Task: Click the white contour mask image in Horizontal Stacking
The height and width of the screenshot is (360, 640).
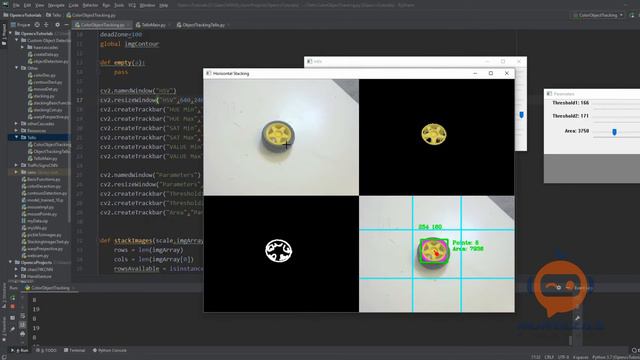Action: tap(279, 250)
